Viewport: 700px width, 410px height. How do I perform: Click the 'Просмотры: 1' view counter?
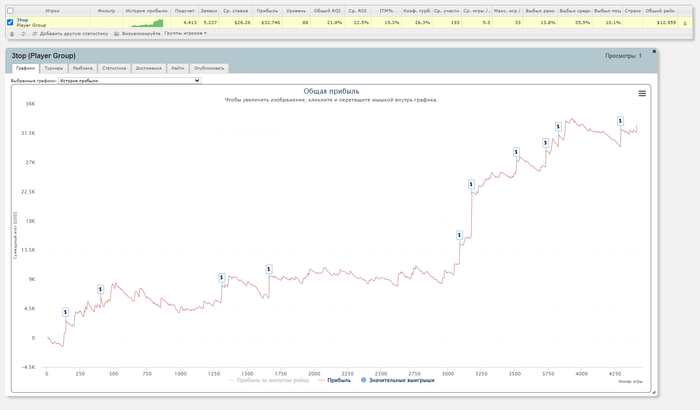tap(623, 56)
